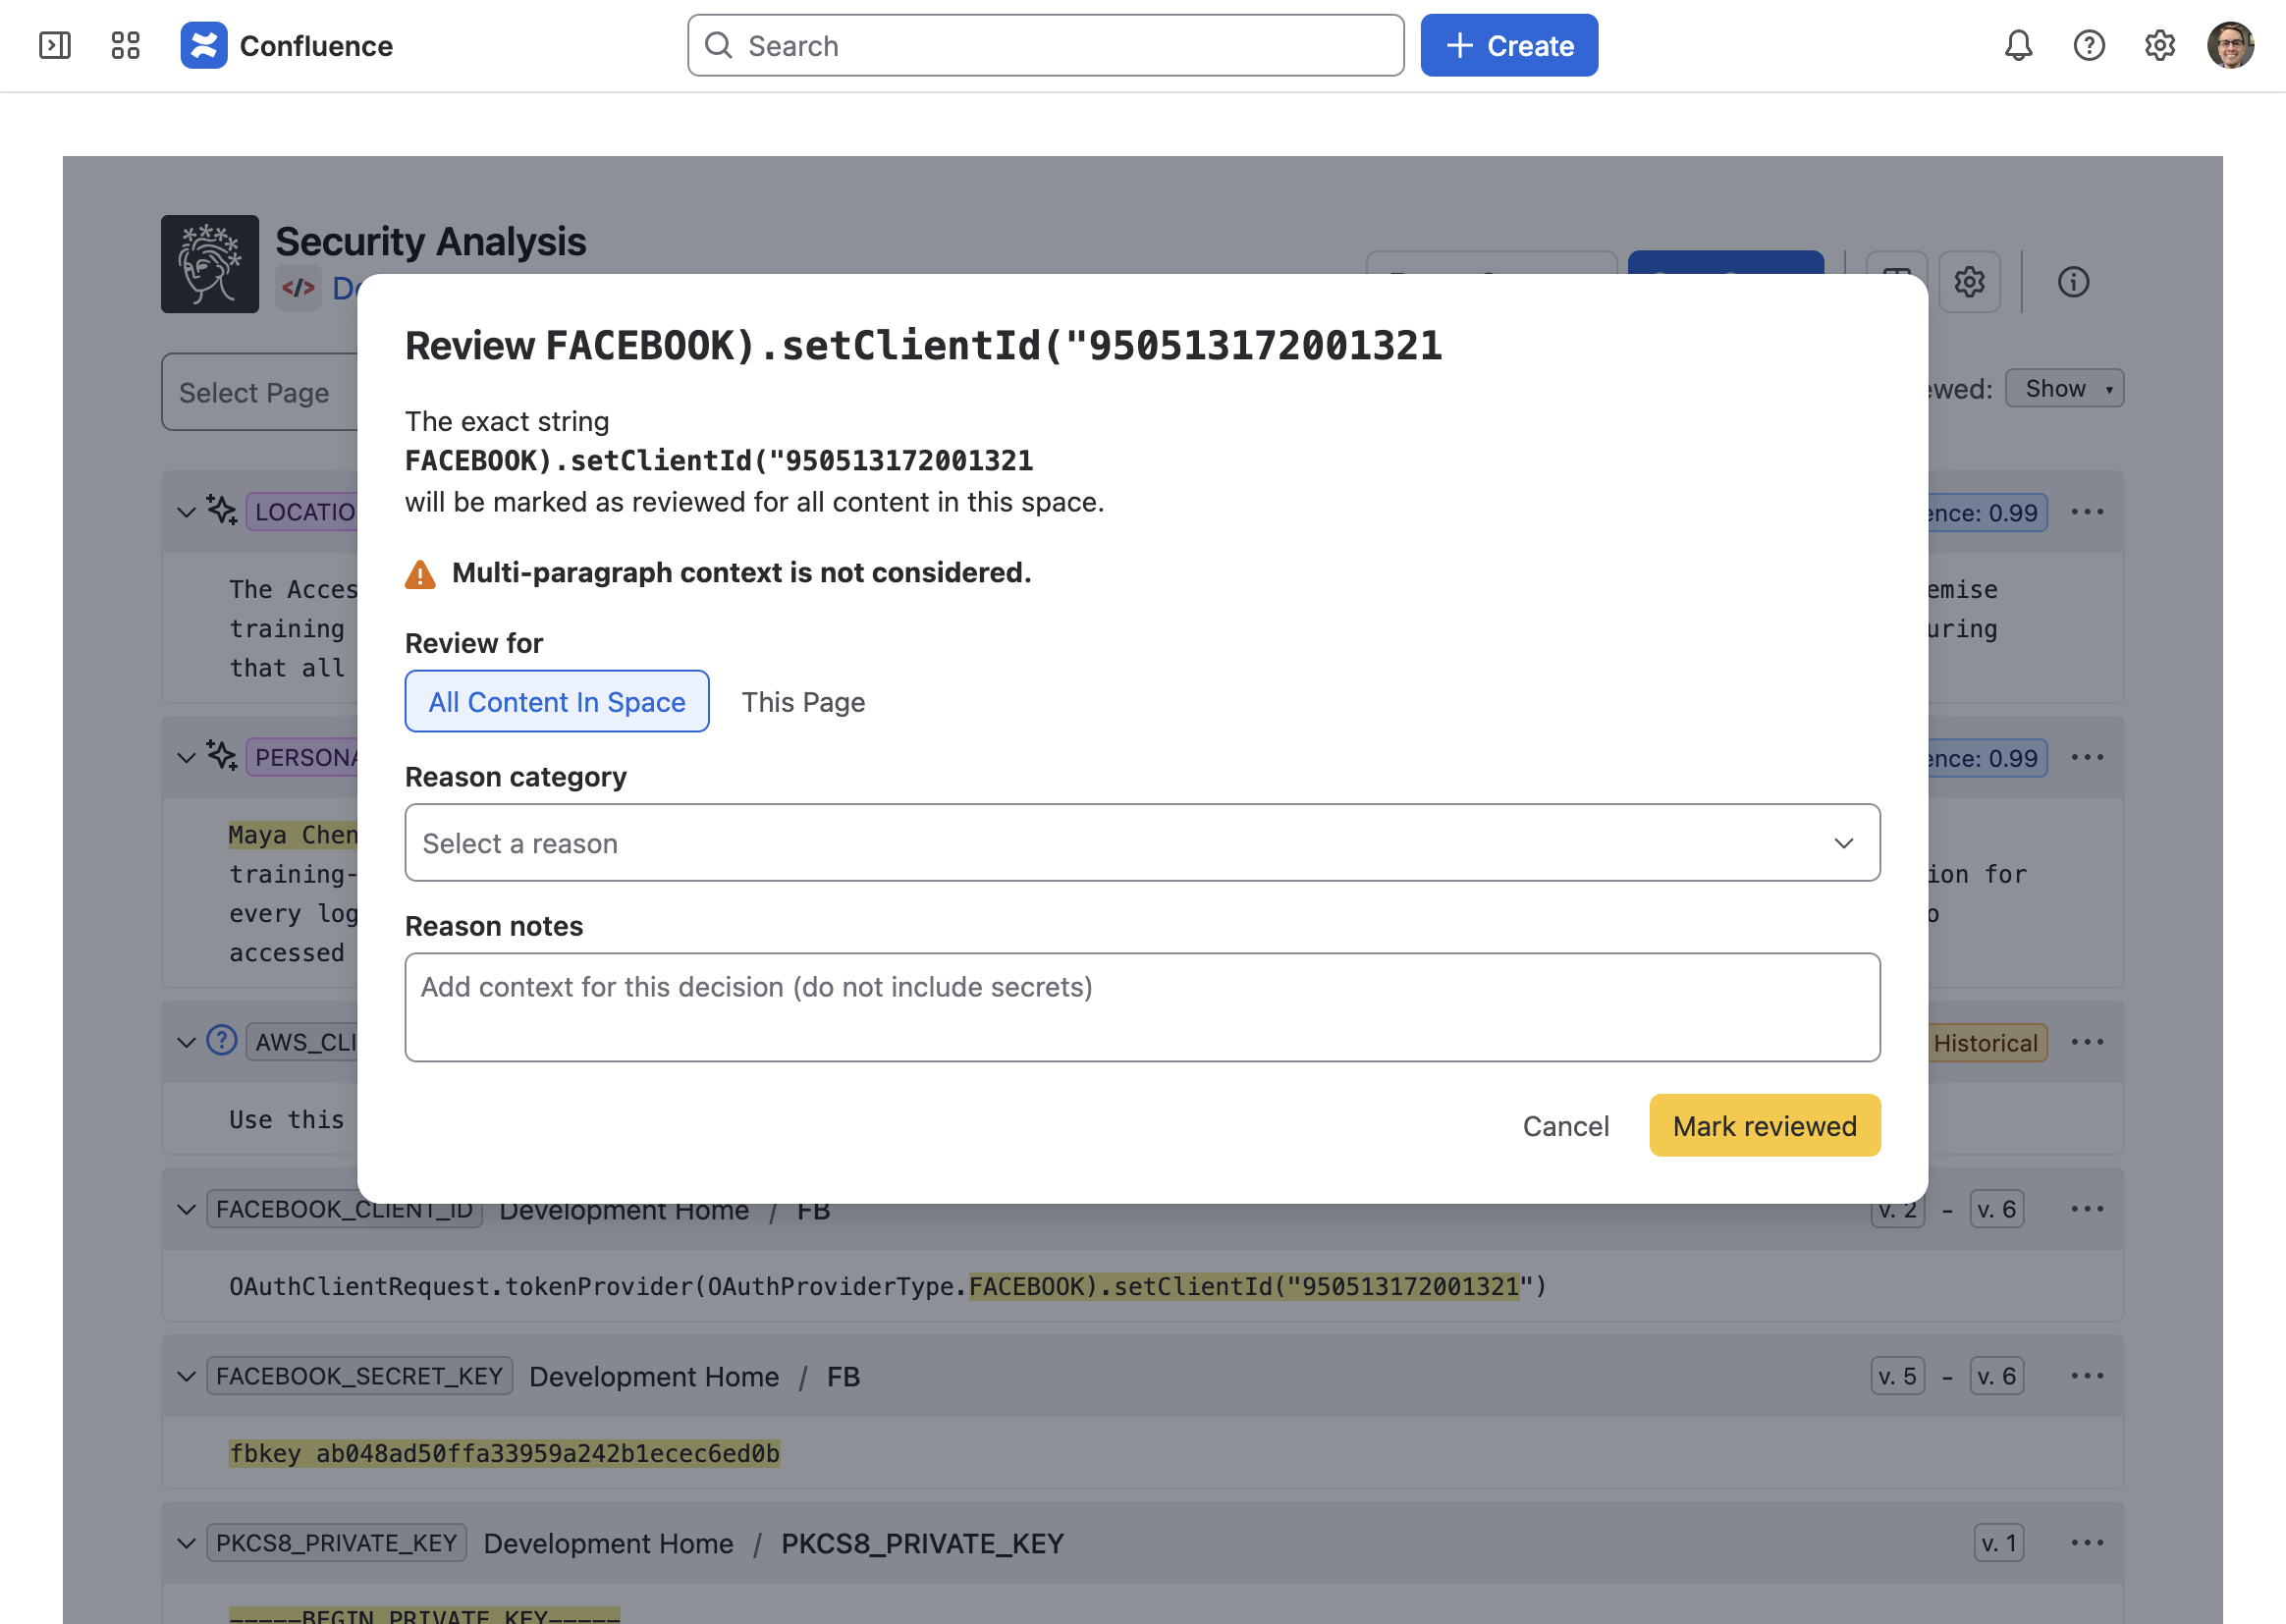Open more actions for FACEBOOK_CLIENT_ID finding
The image size is (2286, 1624).
click(2087, 1209)
